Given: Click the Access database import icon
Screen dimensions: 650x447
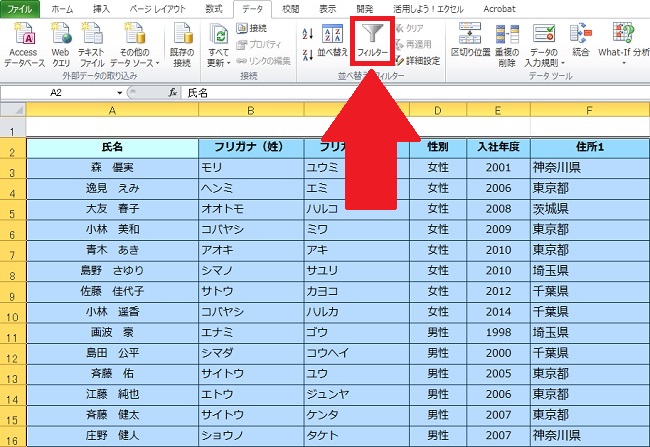Looking at the screenshot, I should [x=22, y=37].
